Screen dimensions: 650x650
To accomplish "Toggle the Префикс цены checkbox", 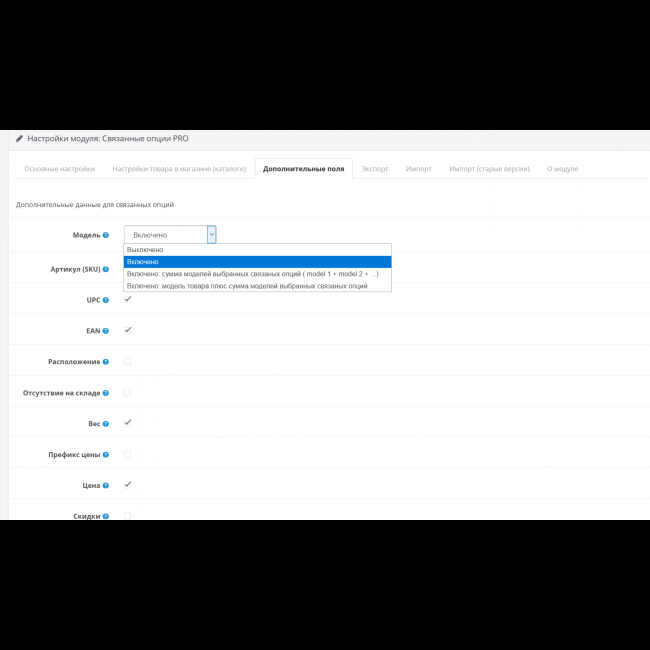I will pos(127,454).
